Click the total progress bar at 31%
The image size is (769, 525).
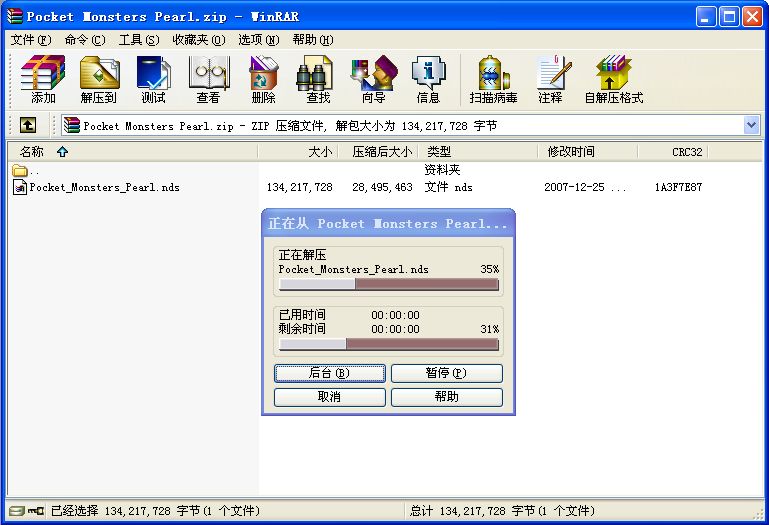[x=388, y=344]
